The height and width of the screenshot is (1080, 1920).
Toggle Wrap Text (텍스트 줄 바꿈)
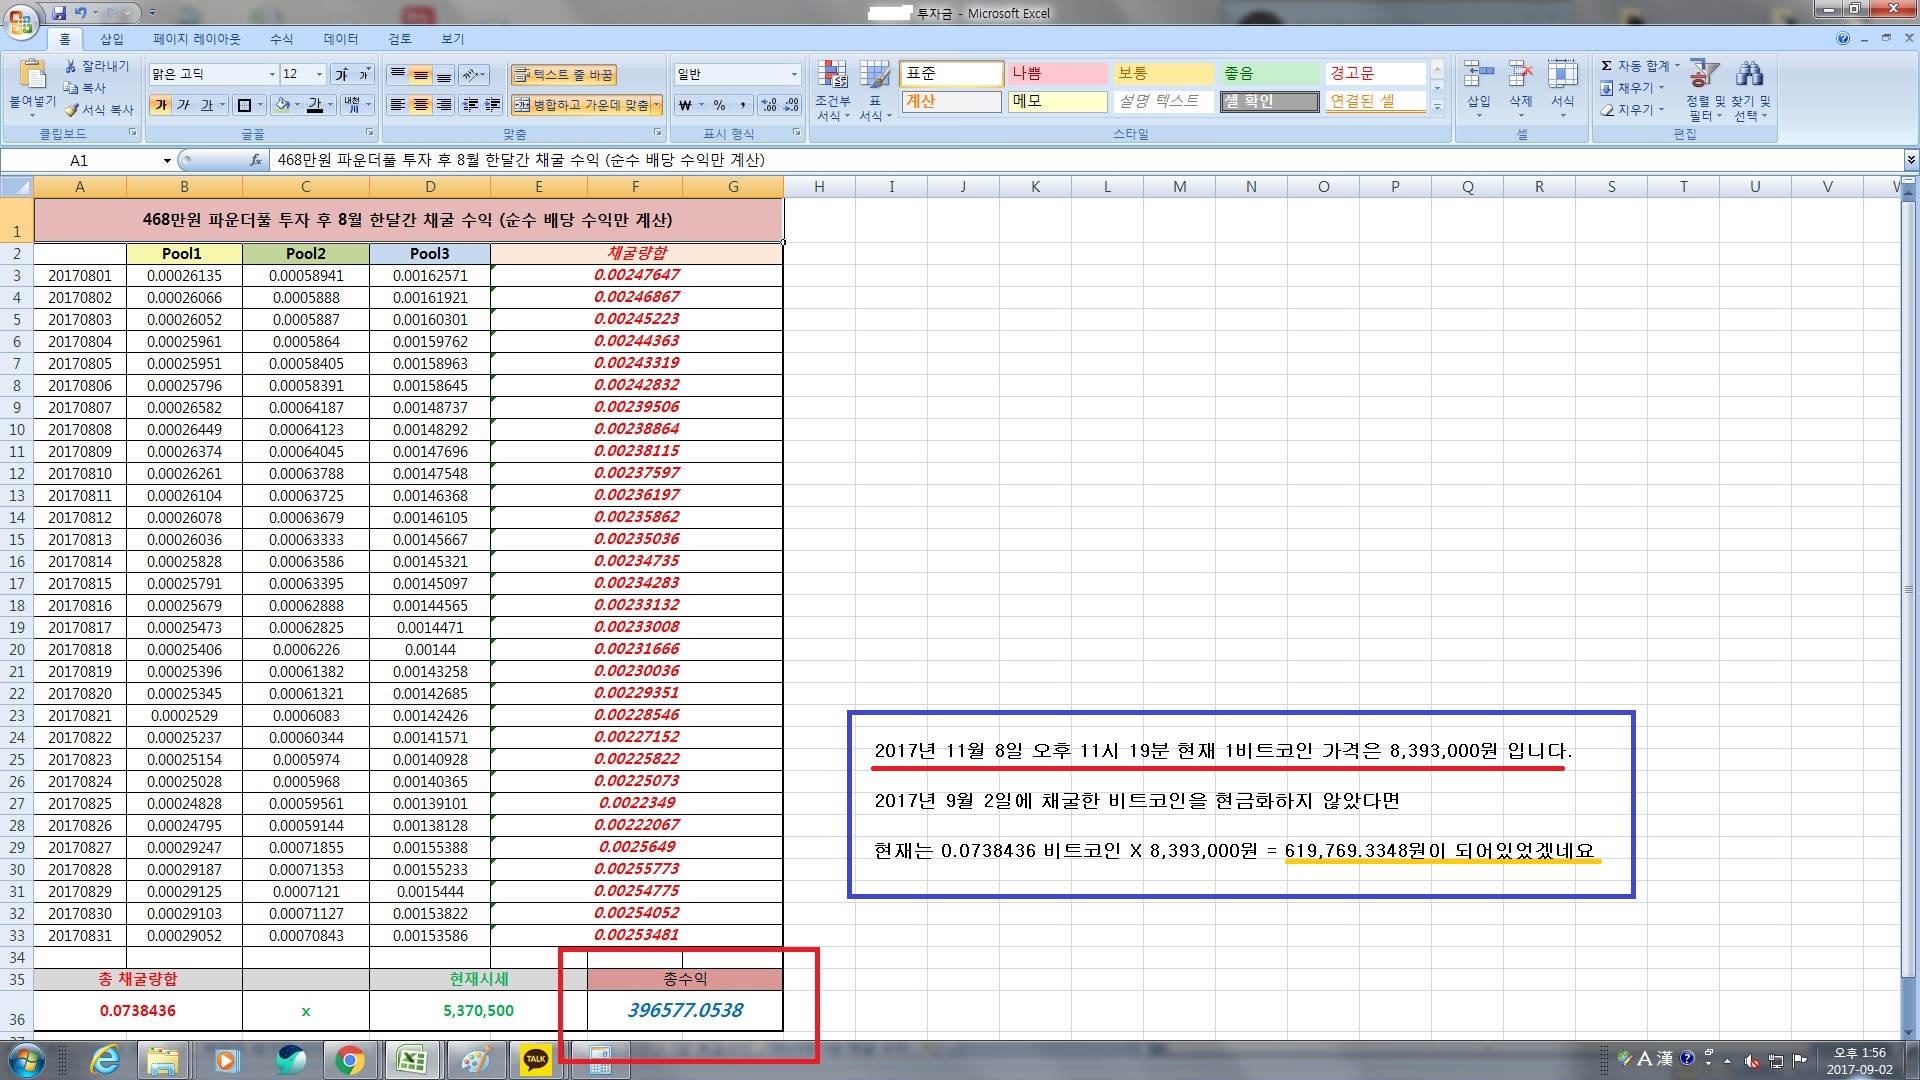(564, 75)
